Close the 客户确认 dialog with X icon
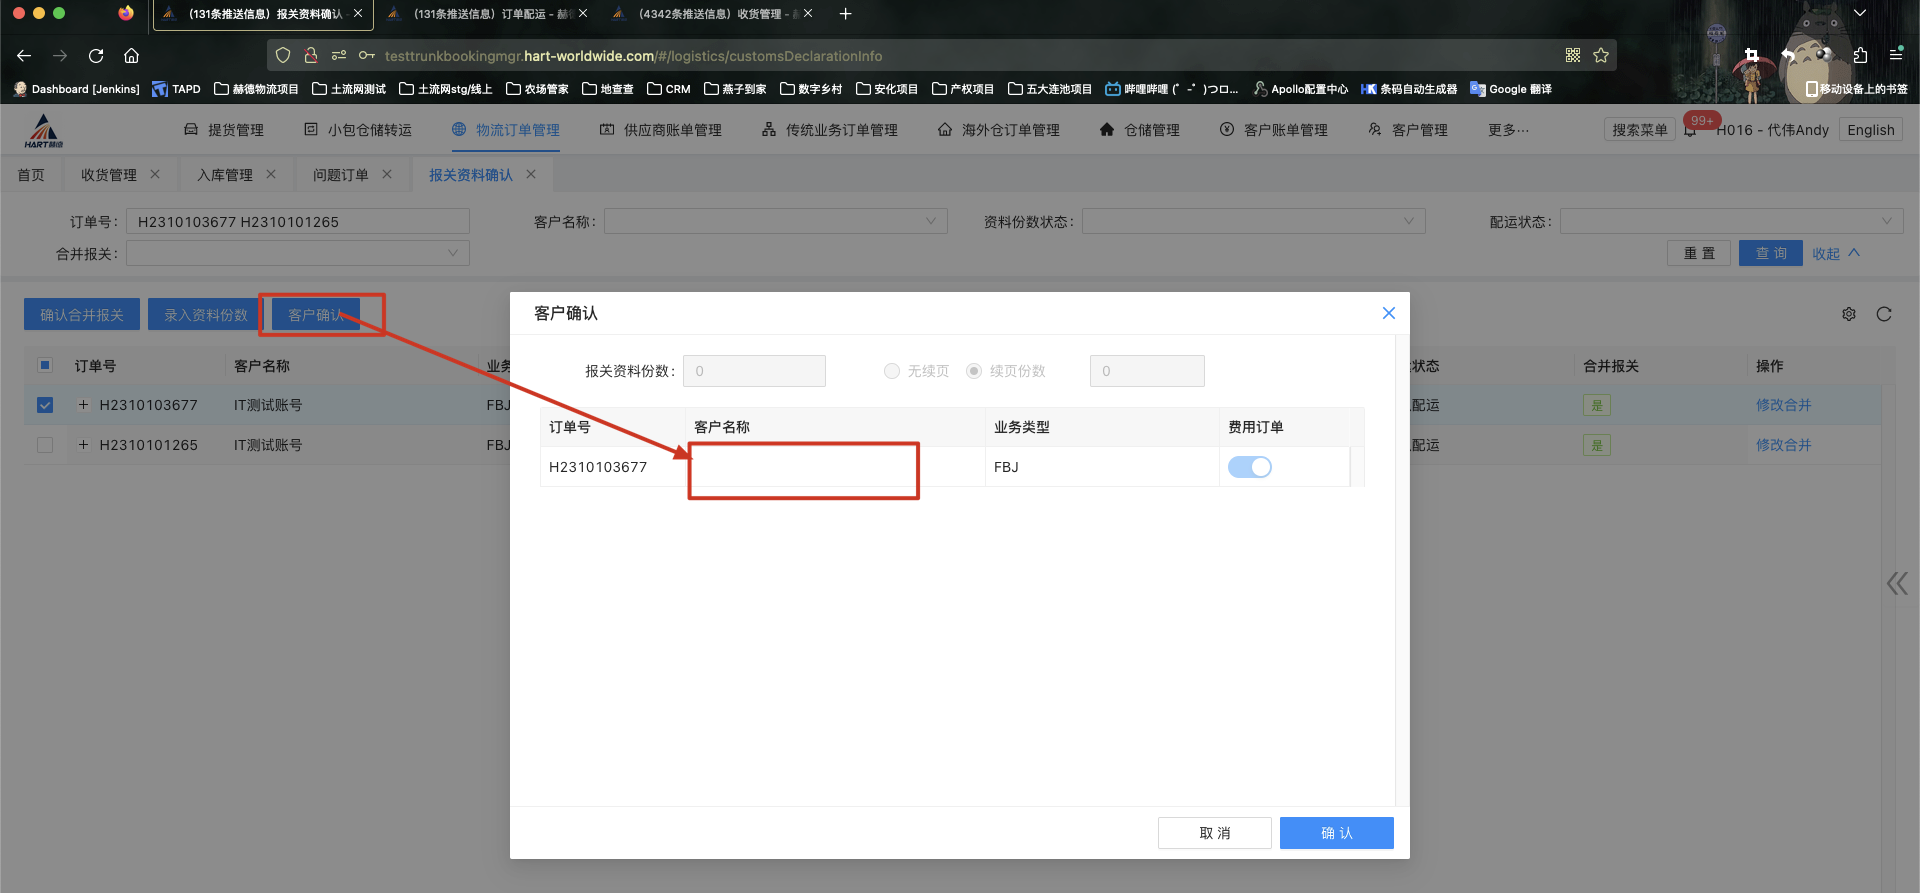1920x893 pixels. (1388, 313)
